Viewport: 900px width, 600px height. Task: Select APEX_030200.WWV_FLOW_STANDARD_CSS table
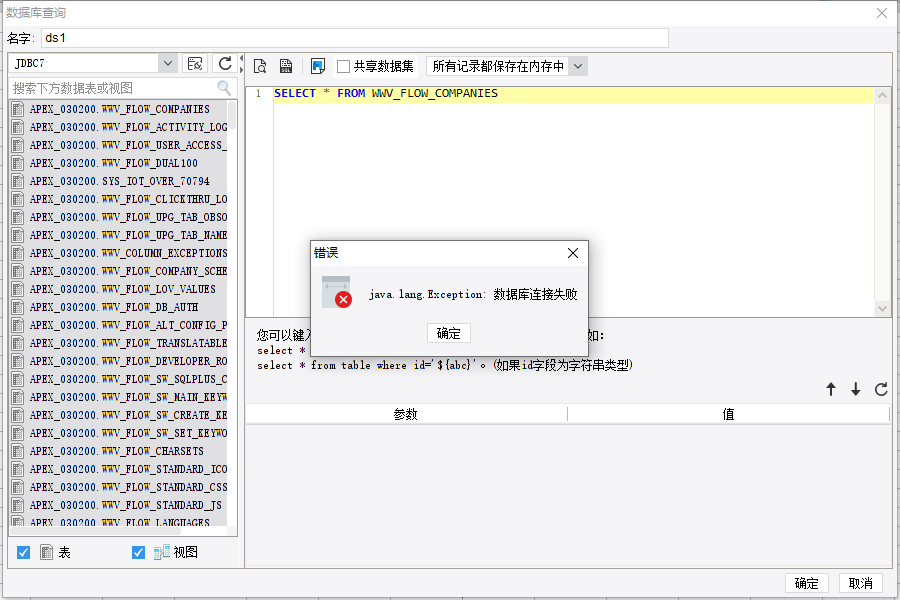(x=118, y=487)
